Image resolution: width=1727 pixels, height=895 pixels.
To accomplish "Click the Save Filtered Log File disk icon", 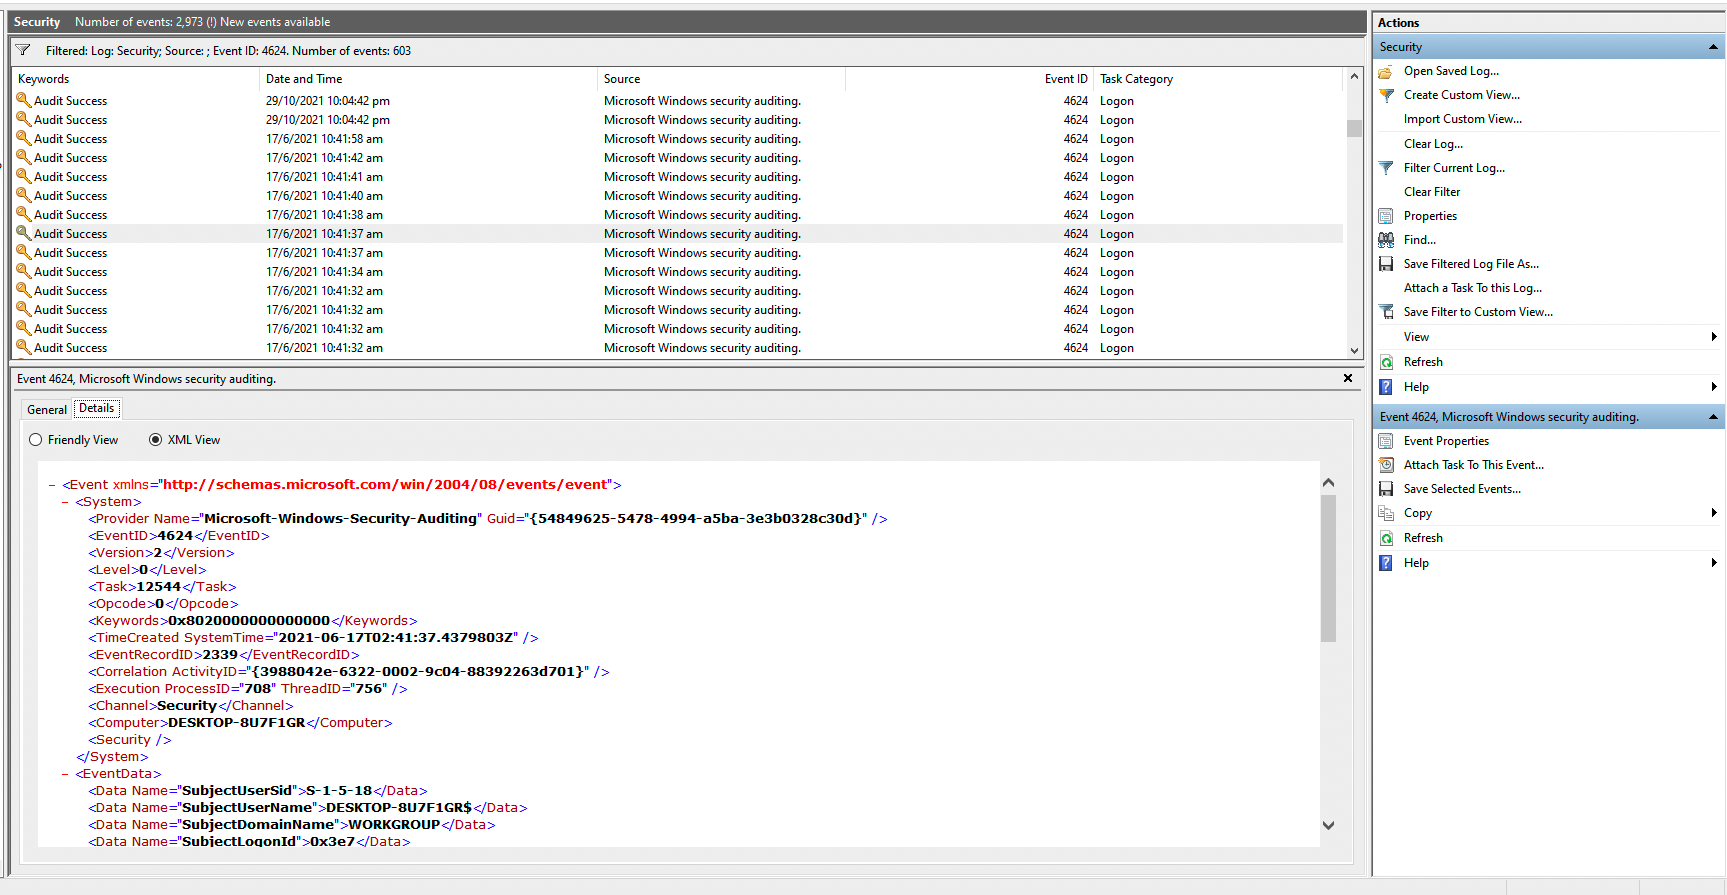I will click(1386, 264).
